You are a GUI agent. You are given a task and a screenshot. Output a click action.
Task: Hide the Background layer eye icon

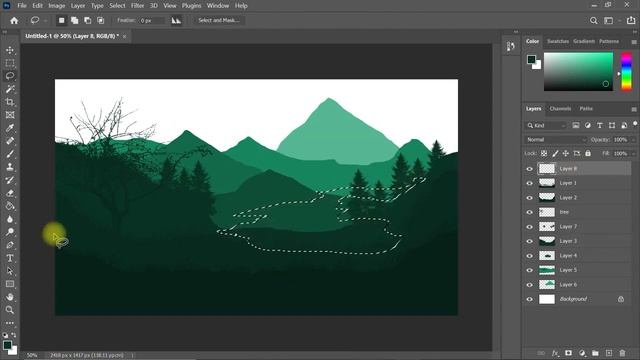click(529, 299)
